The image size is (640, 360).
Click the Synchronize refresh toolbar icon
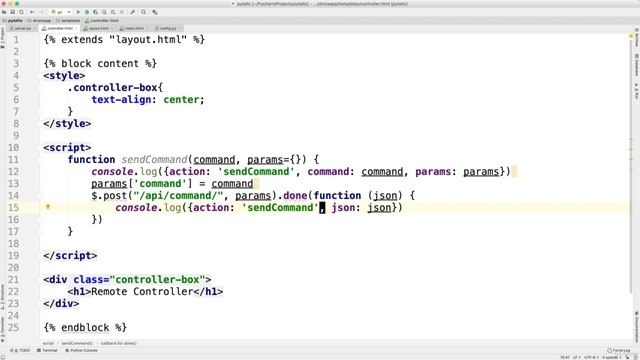[21, 12]
